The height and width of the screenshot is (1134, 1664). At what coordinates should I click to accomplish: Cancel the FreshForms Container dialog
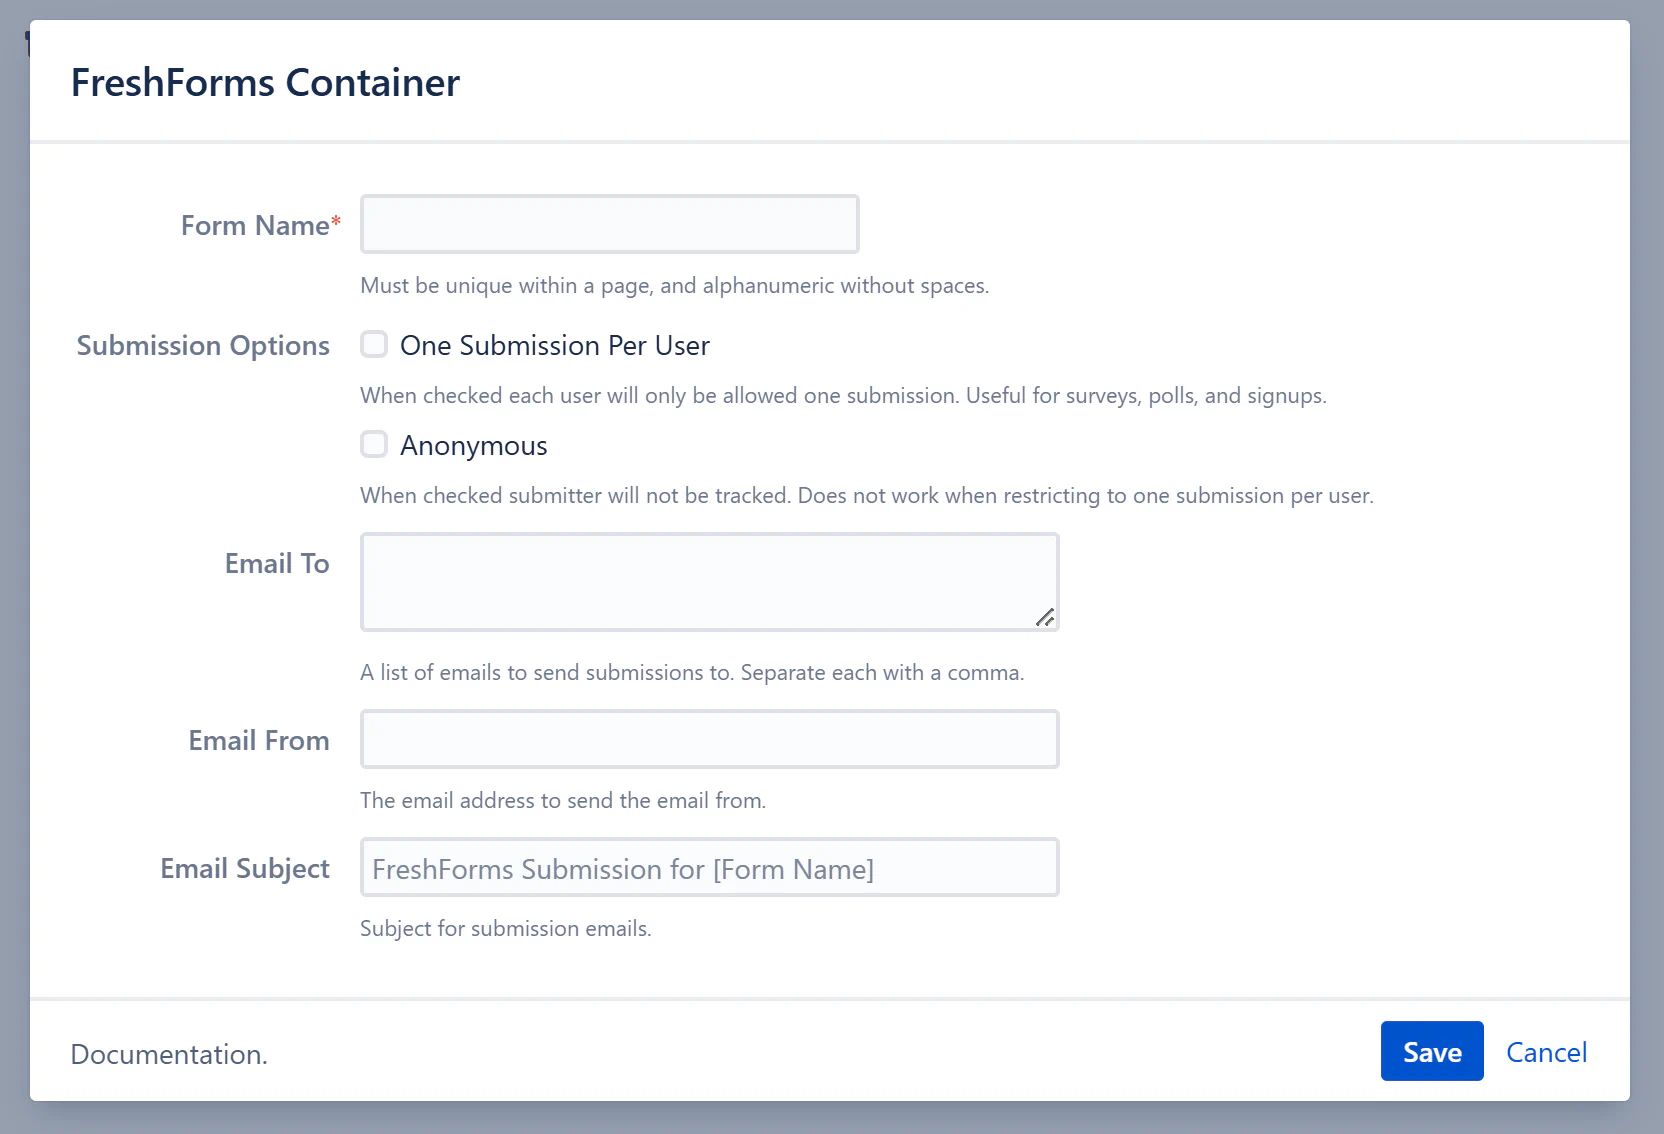1546,1052
